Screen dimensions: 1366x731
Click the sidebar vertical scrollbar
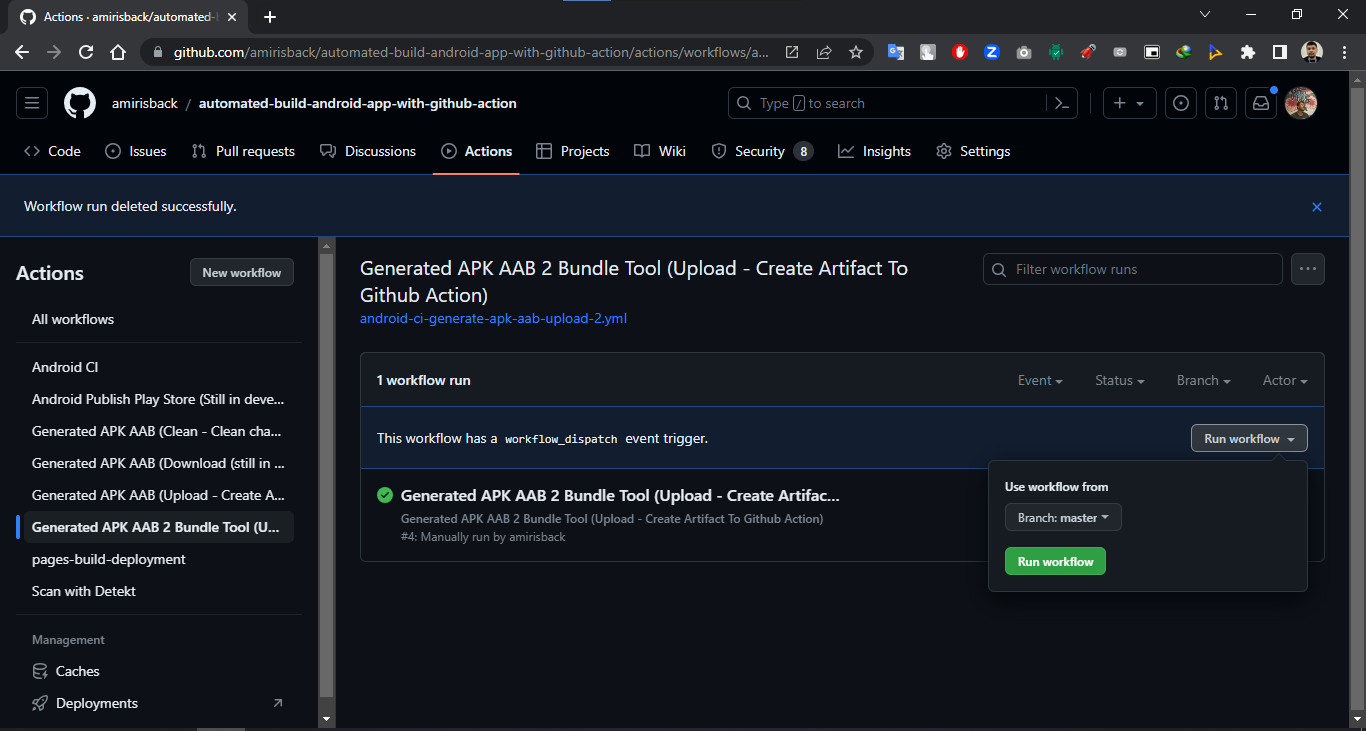click(x=326, y=475)
